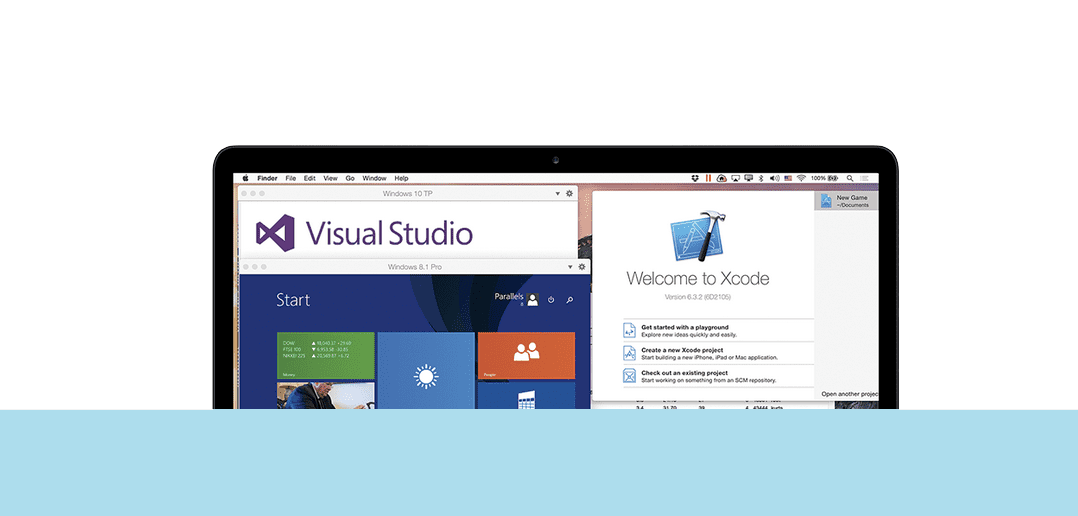The height and width of the screenshot is (516, 1078).
Task: Open the US flag input menu
Action: 788,178
